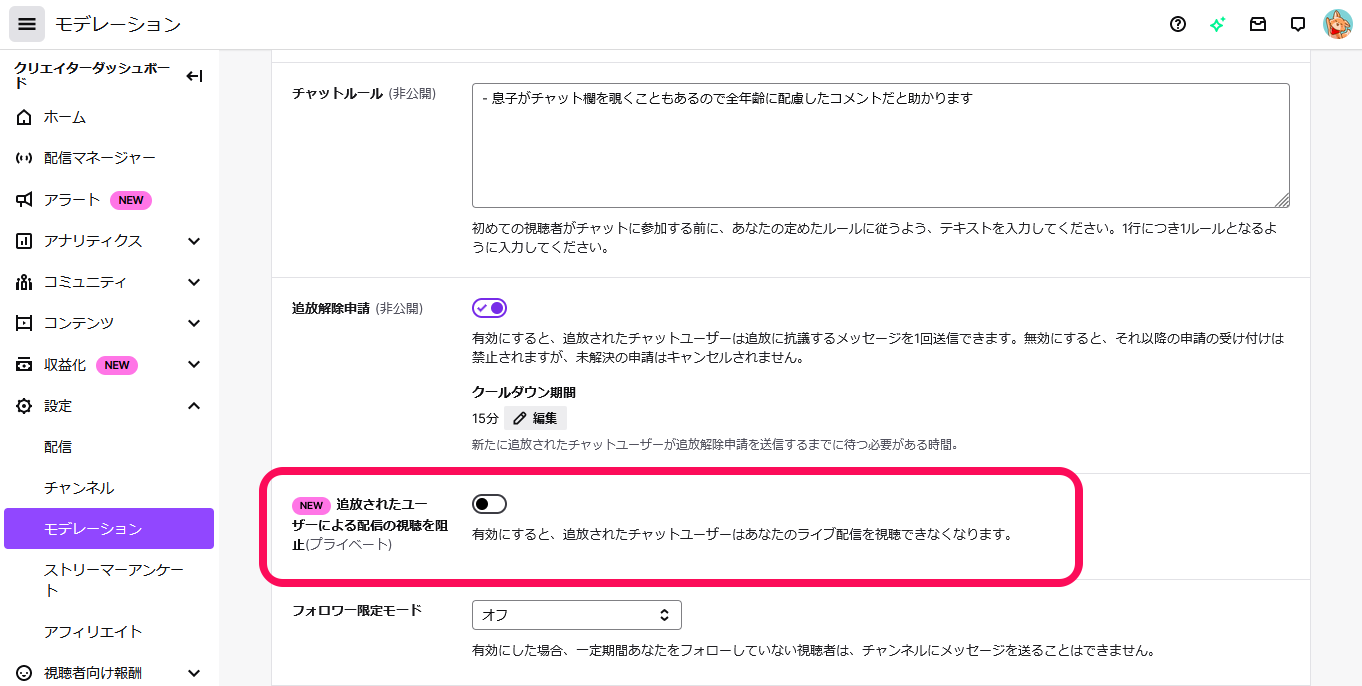Open アラート in the sidebar
Image resolution: width=1362 pixels, height=686 pixels.
pos(72,200)
